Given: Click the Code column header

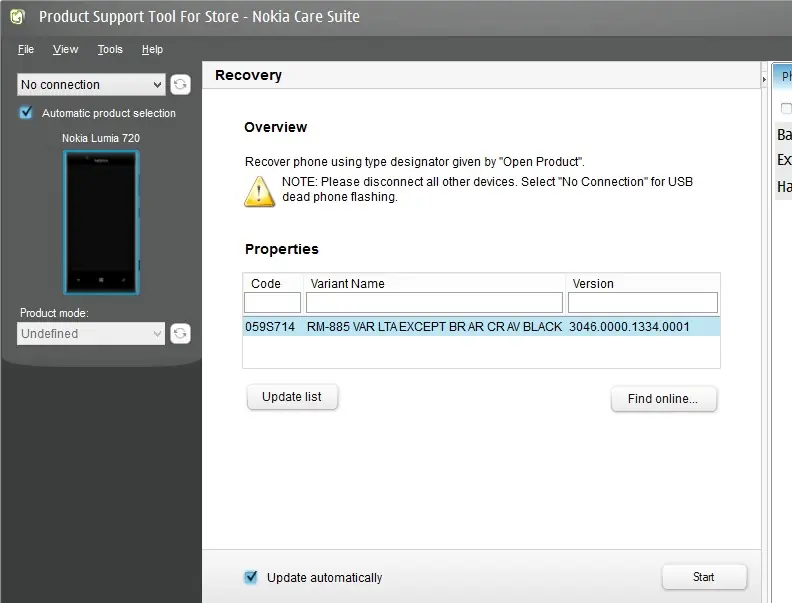Looking at the screenshot, I should pos(266,284).
